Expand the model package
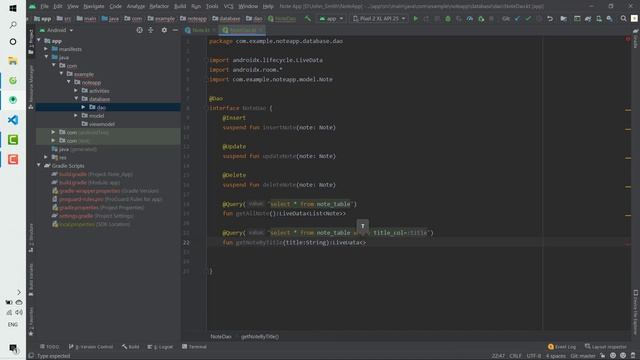The image size is (640, 360). click(76, 116)
